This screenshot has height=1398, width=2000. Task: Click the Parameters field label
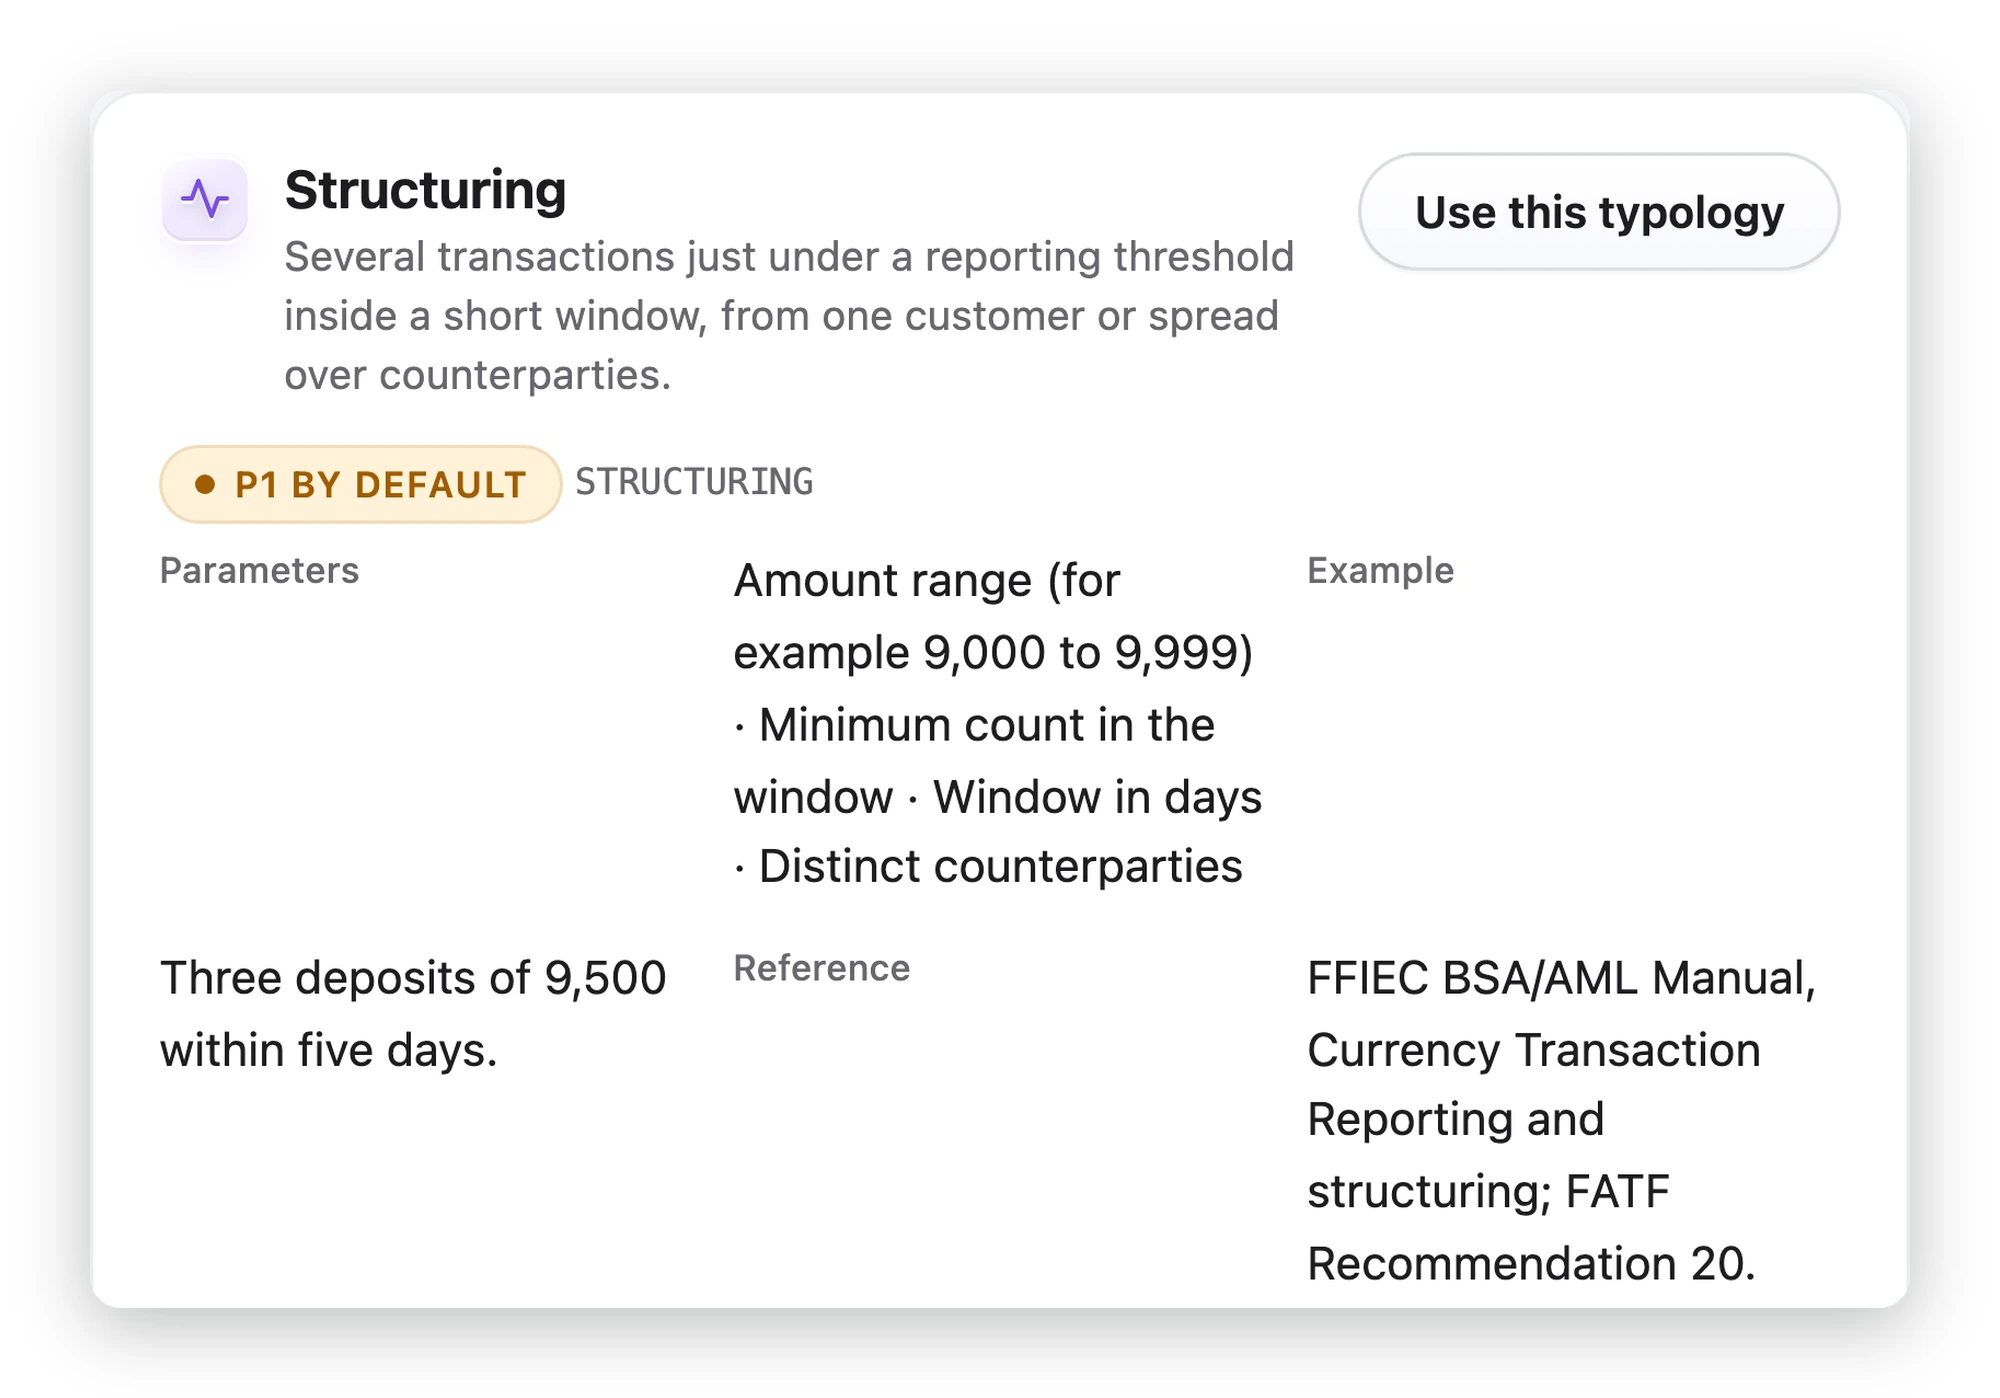pos(259,571)
